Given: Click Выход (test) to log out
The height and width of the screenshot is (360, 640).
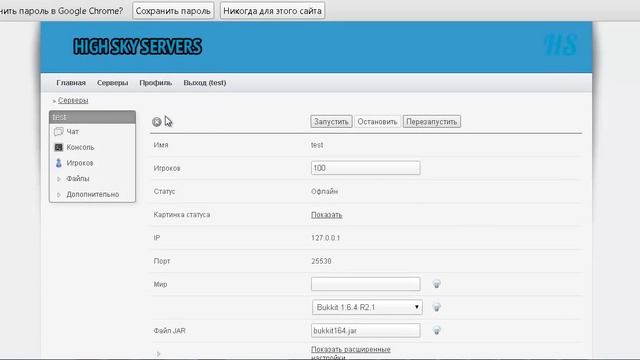Looking at the screenshot, I should click(x=205, y=83).
